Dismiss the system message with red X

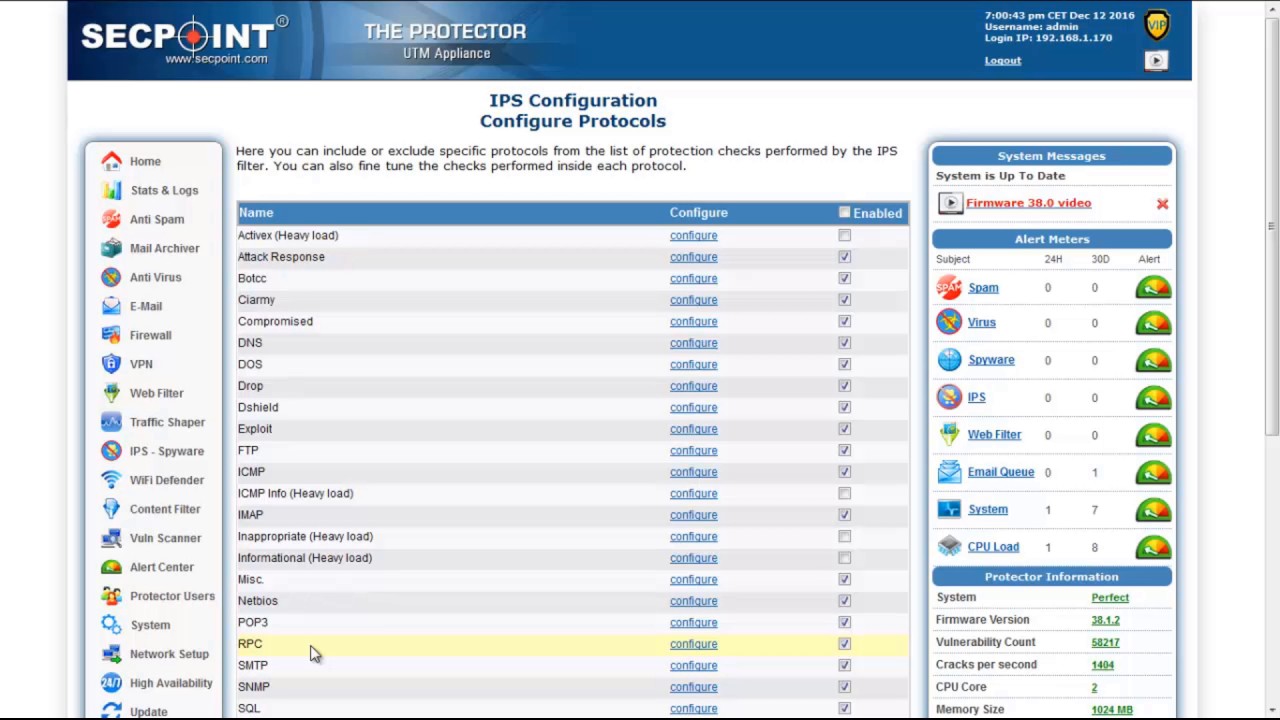coord(1162,204)
